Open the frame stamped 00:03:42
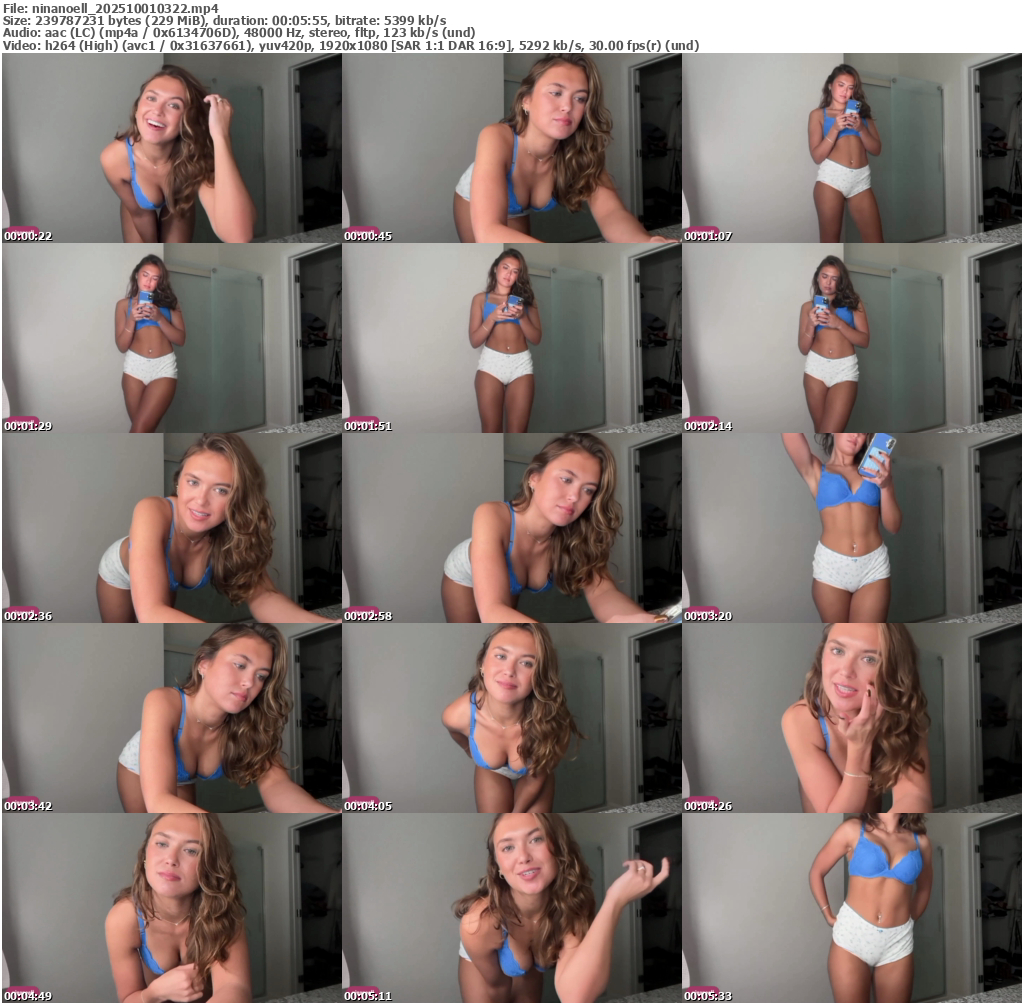Viewport: 1024px width, 1003px height. point(172,718)
